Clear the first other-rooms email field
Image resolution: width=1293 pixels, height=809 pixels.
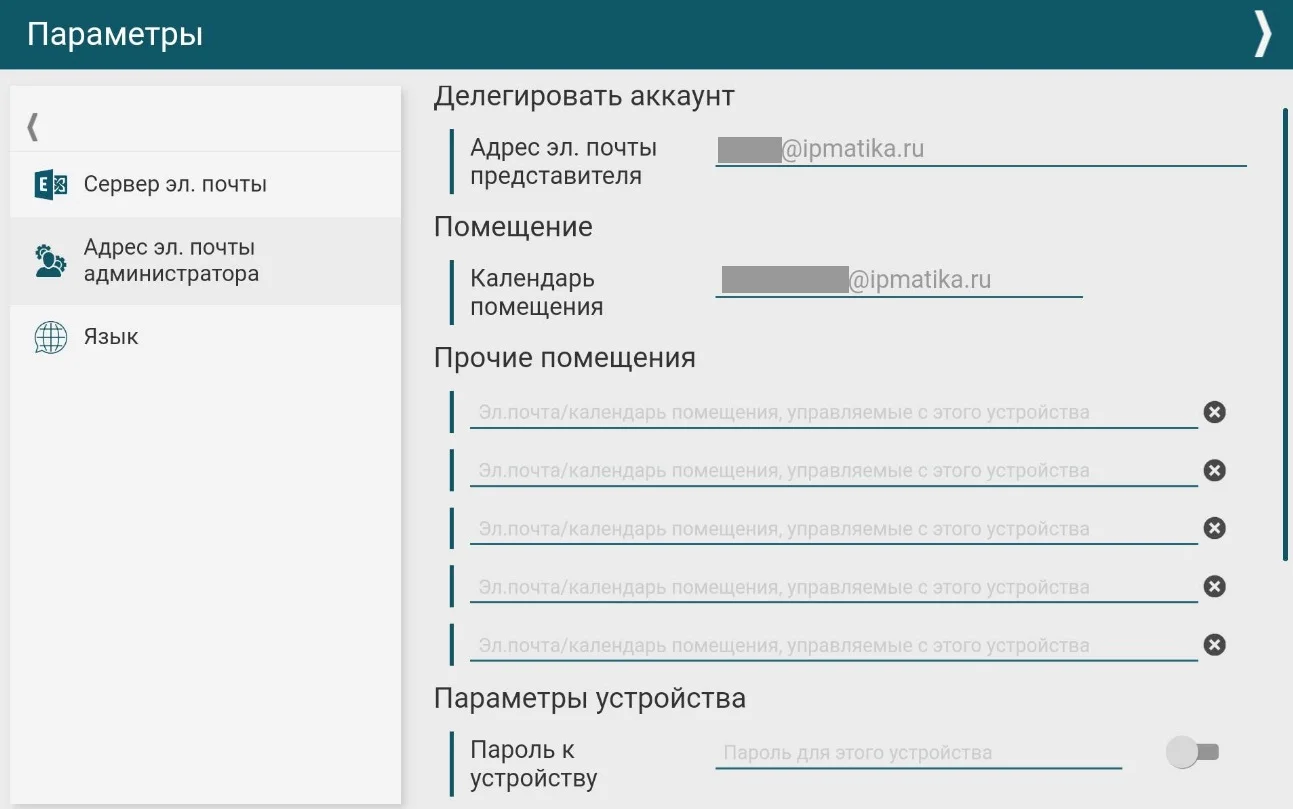coord(1214,412)
